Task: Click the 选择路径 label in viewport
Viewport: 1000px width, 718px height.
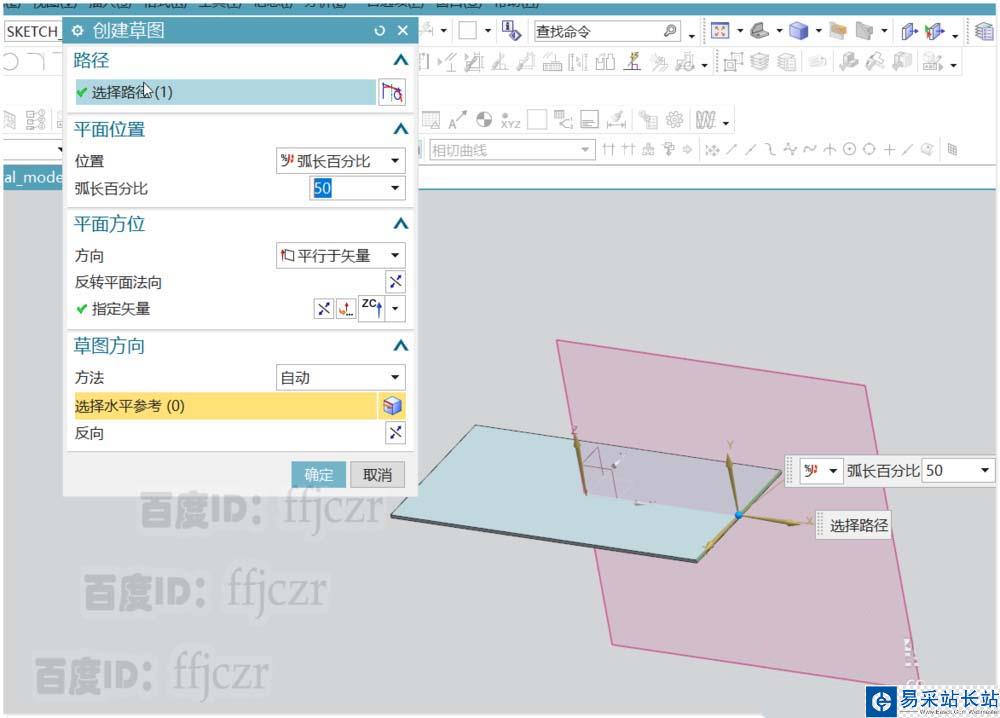Action: 858,525
